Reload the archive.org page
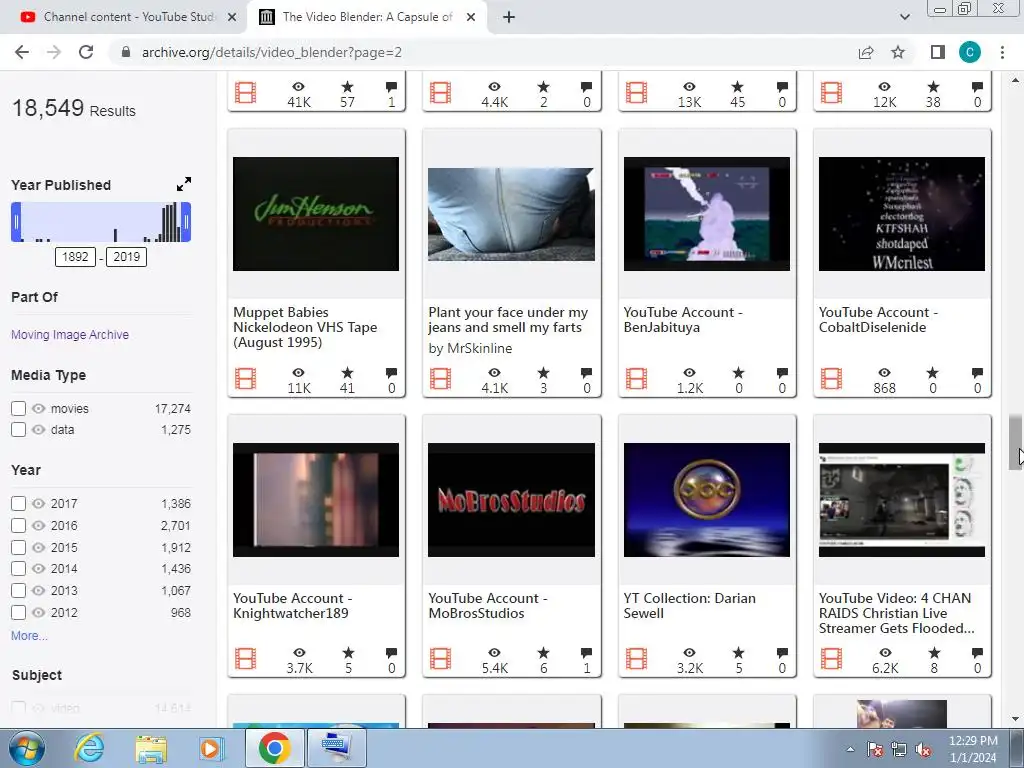 [x=86, y=52]
